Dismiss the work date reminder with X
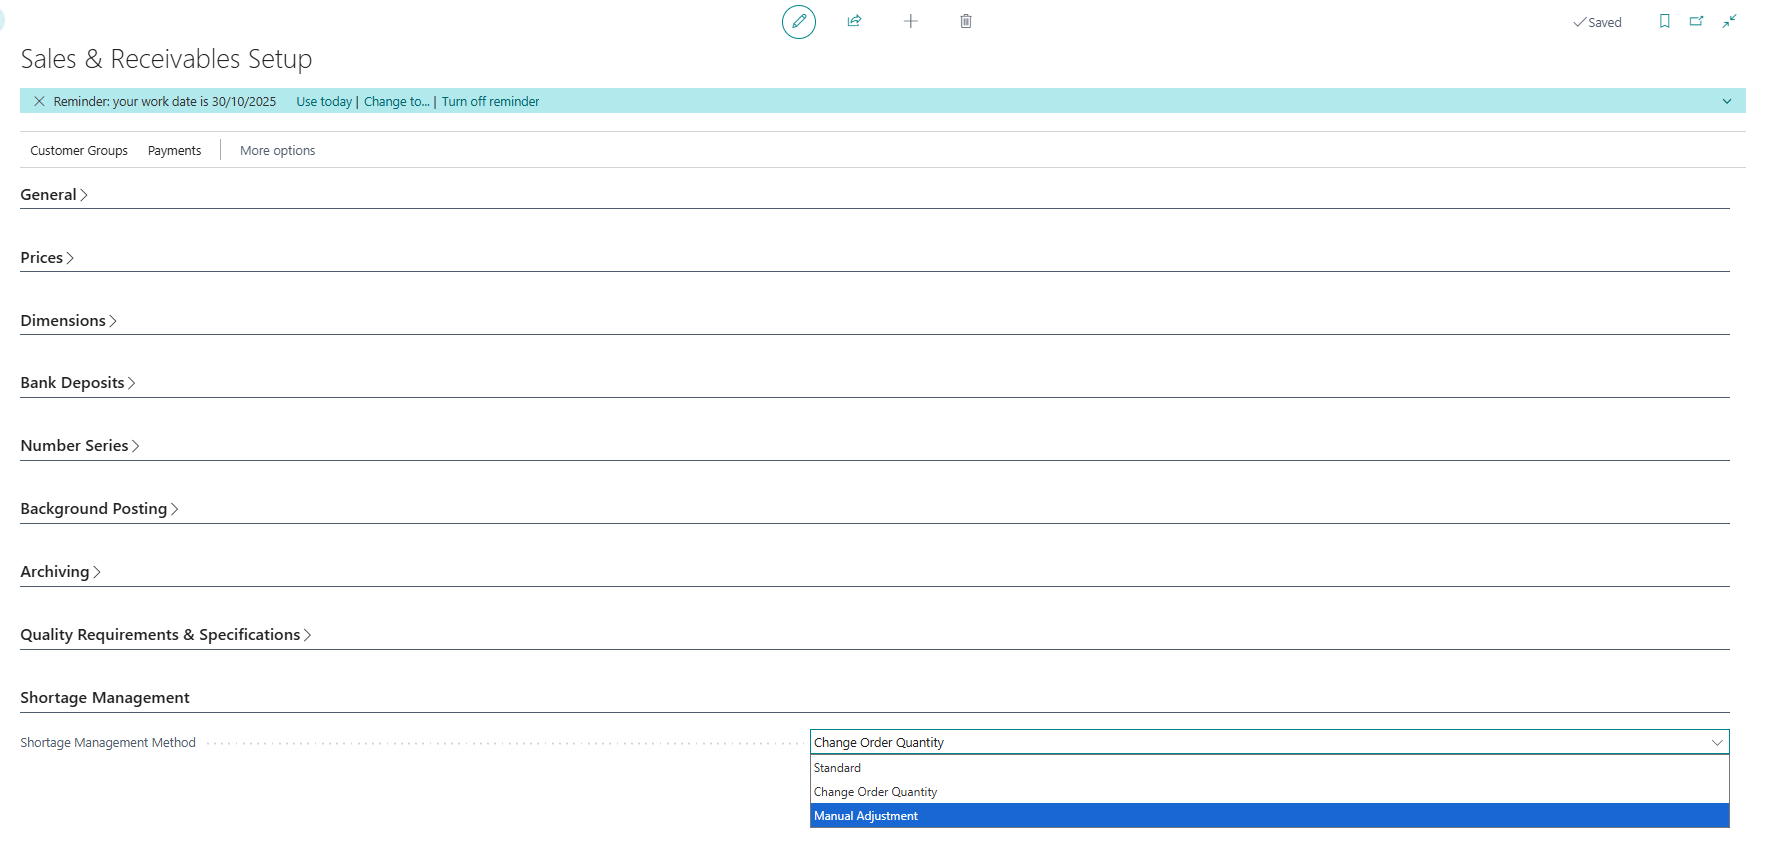1770x841 pixels. [39, 101]
